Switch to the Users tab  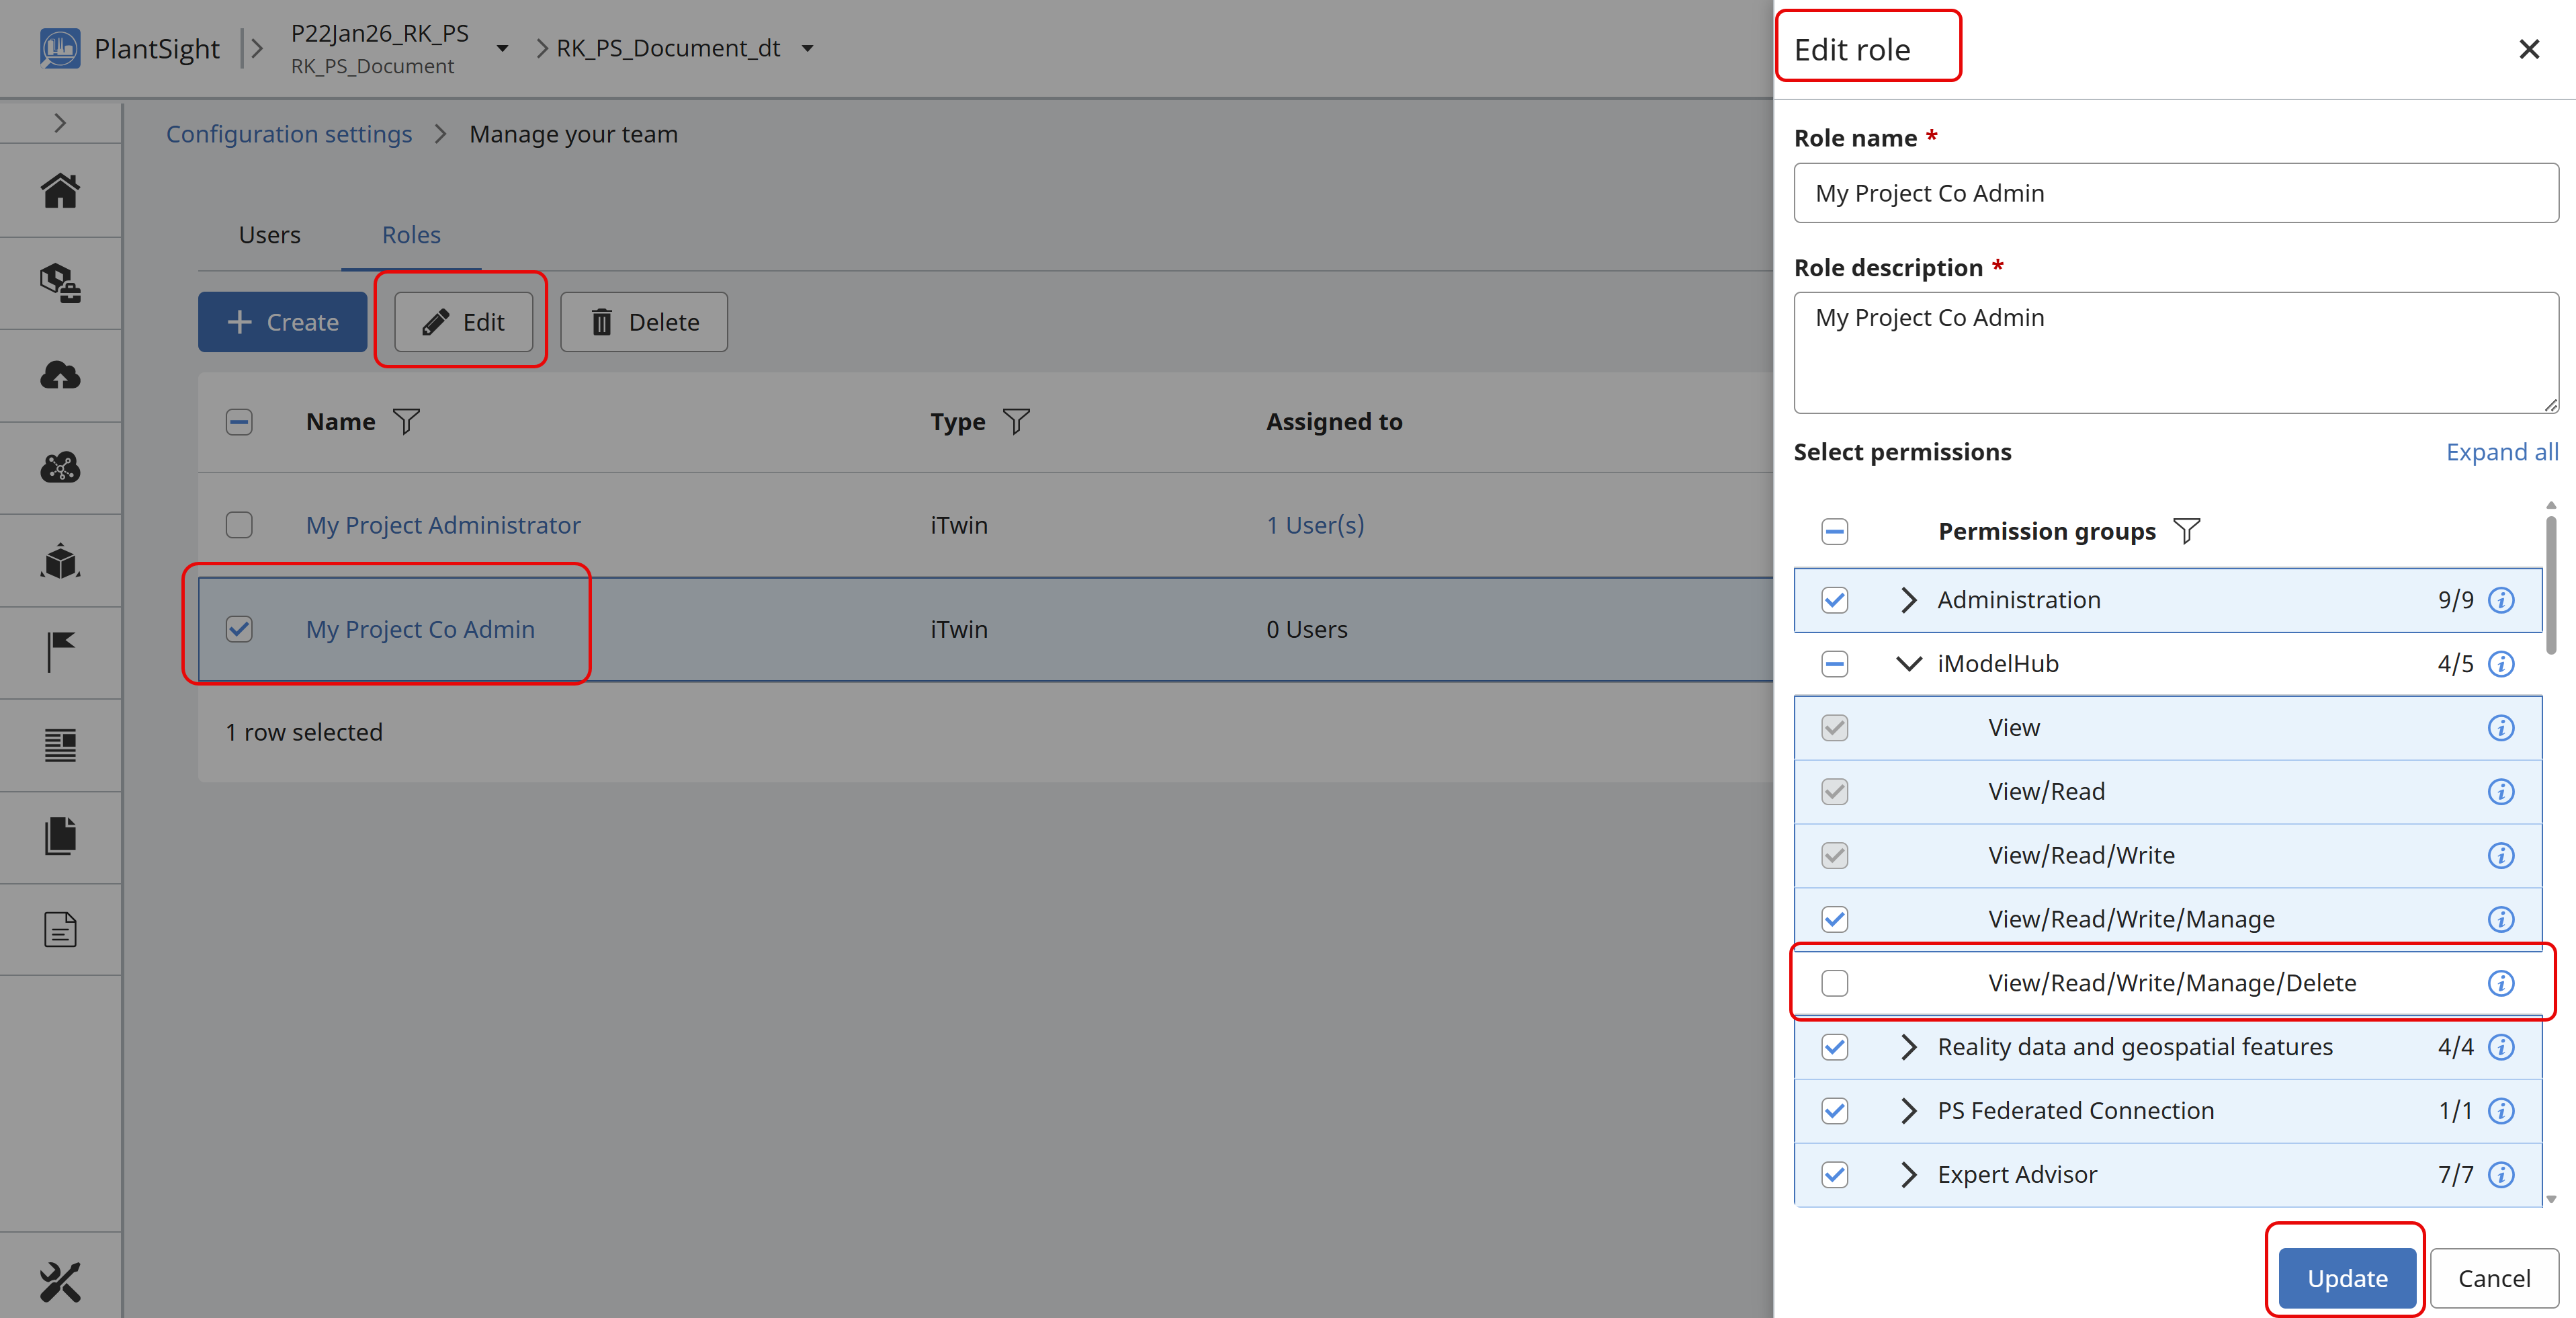(269, 235)
